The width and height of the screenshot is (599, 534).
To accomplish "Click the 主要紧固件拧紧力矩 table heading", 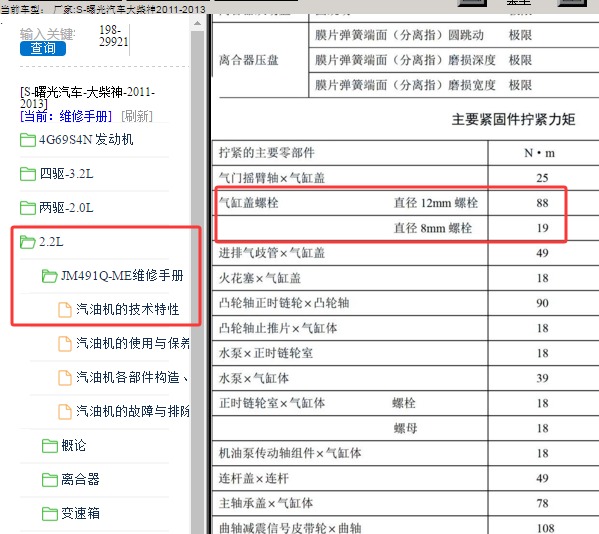I will pos(513,120).
